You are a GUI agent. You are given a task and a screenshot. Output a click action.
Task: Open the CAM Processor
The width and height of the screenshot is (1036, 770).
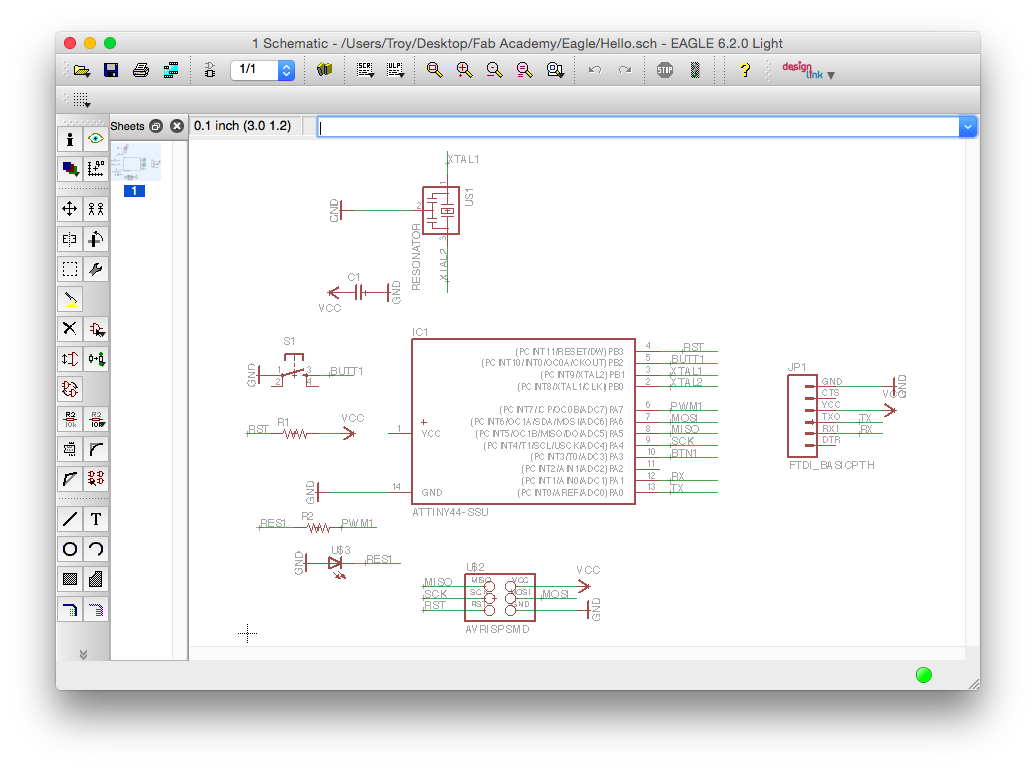tap(171, 70)
